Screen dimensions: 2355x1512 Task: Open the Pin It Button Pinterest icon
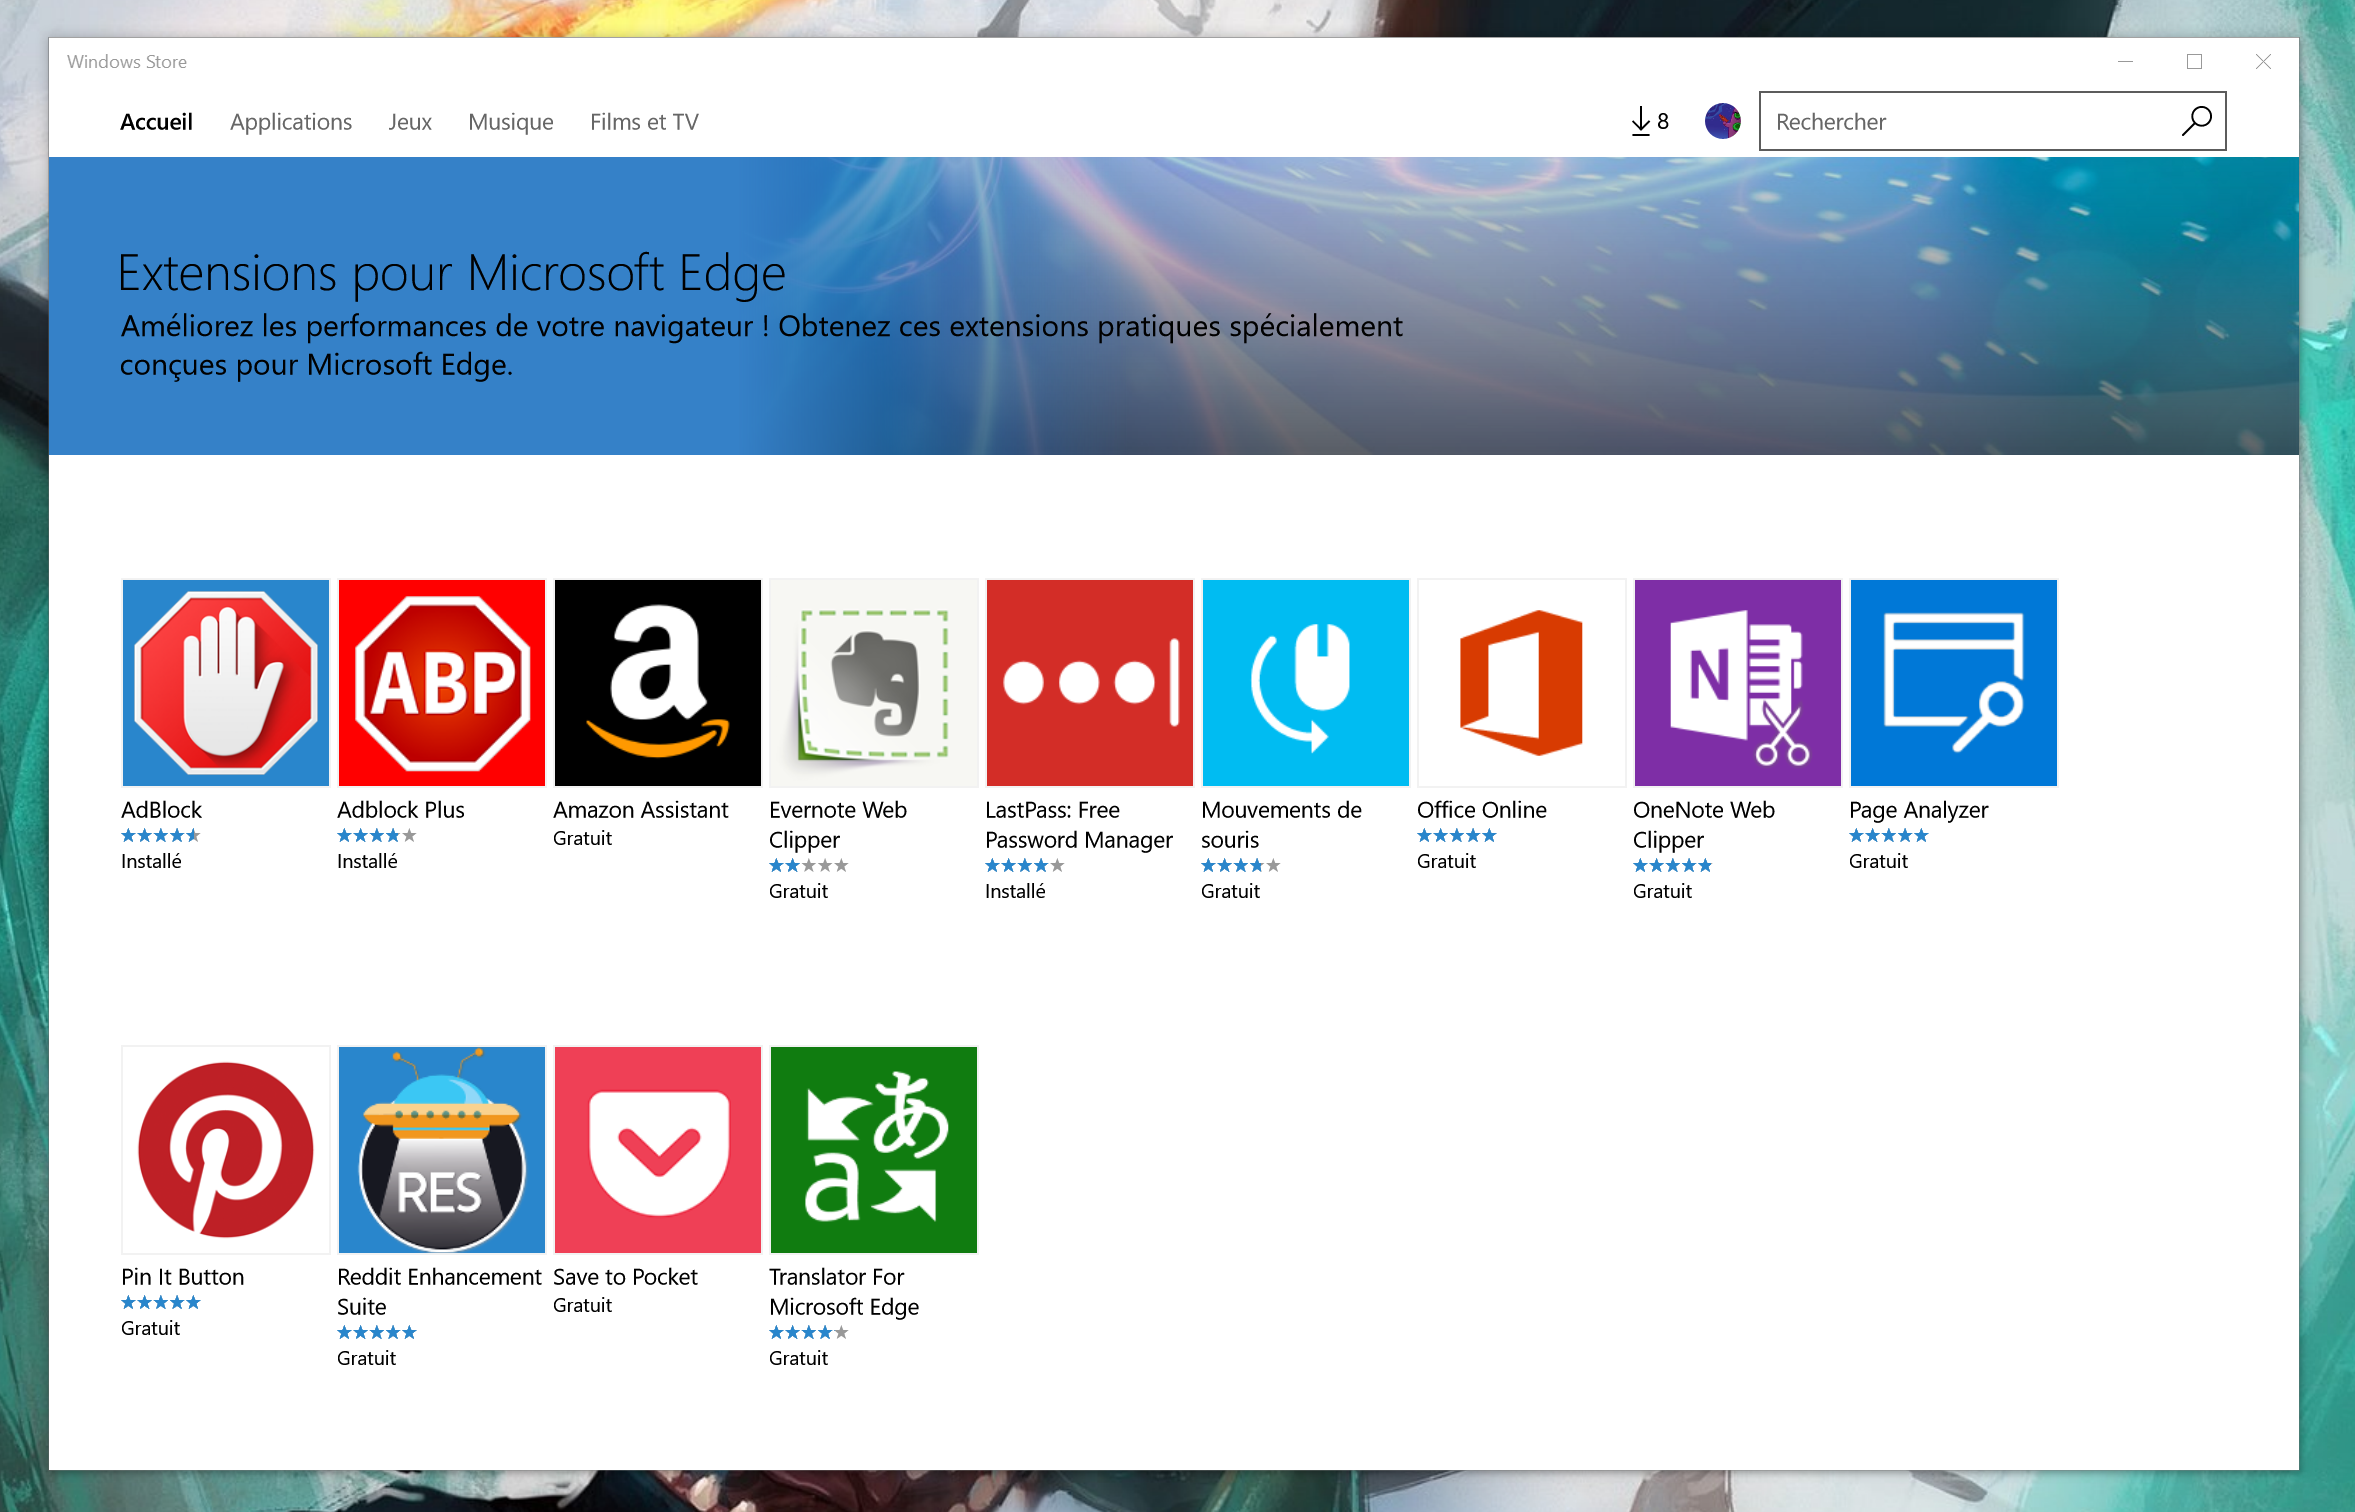click(226, 1150)
